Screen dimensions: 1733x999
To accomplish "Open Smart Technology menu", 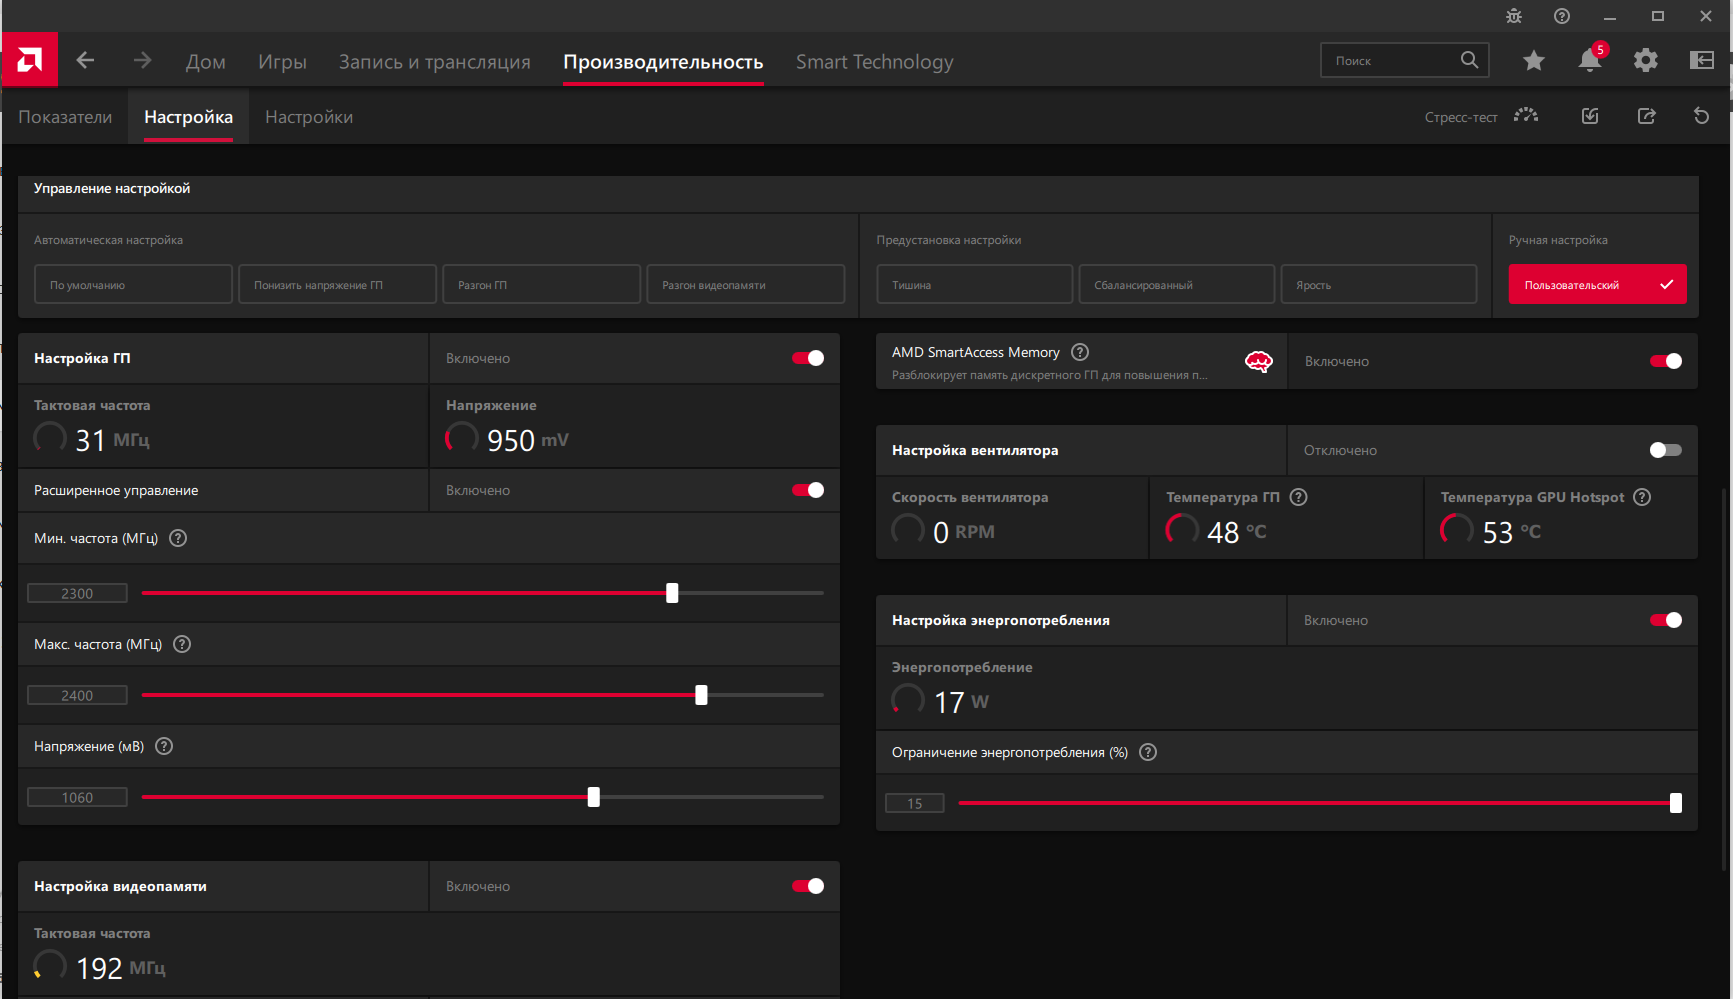I will [875, 62].
